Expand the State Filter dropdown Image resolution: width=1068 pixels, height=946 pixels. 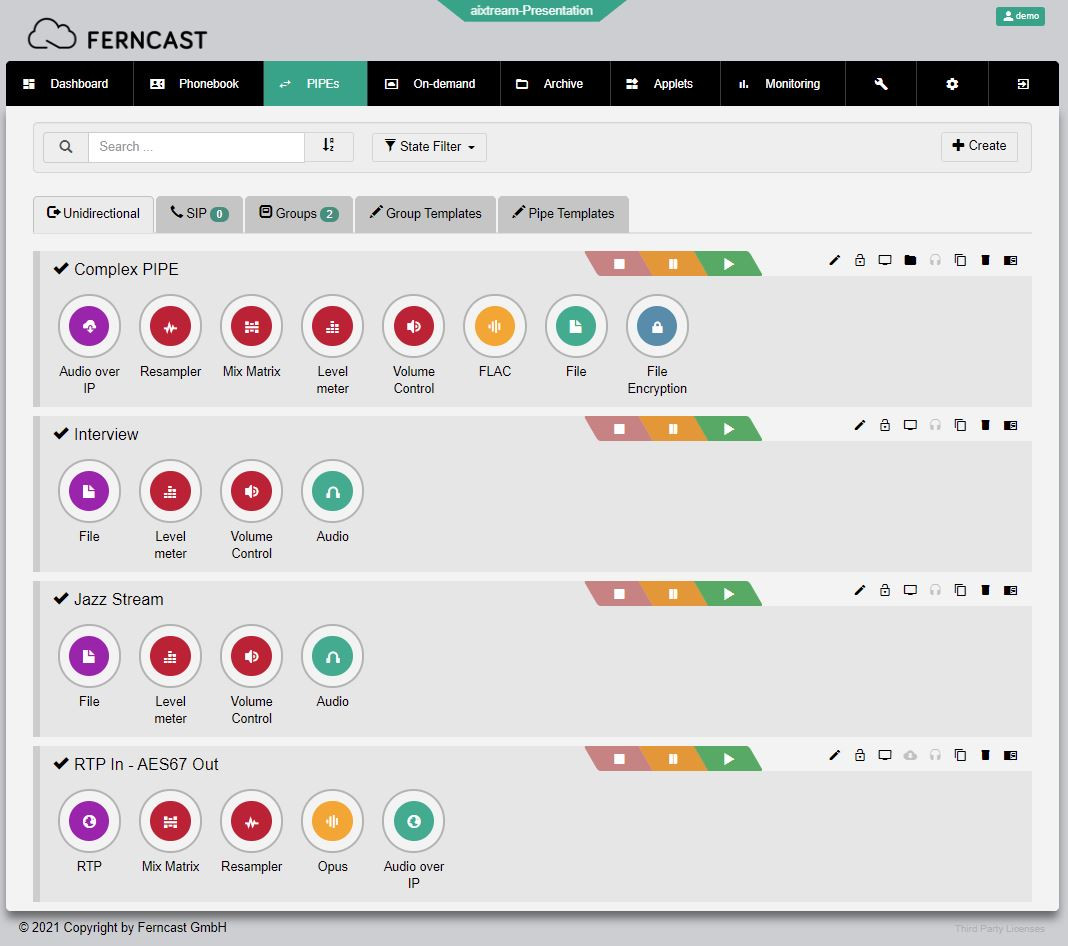click(429, 147)
